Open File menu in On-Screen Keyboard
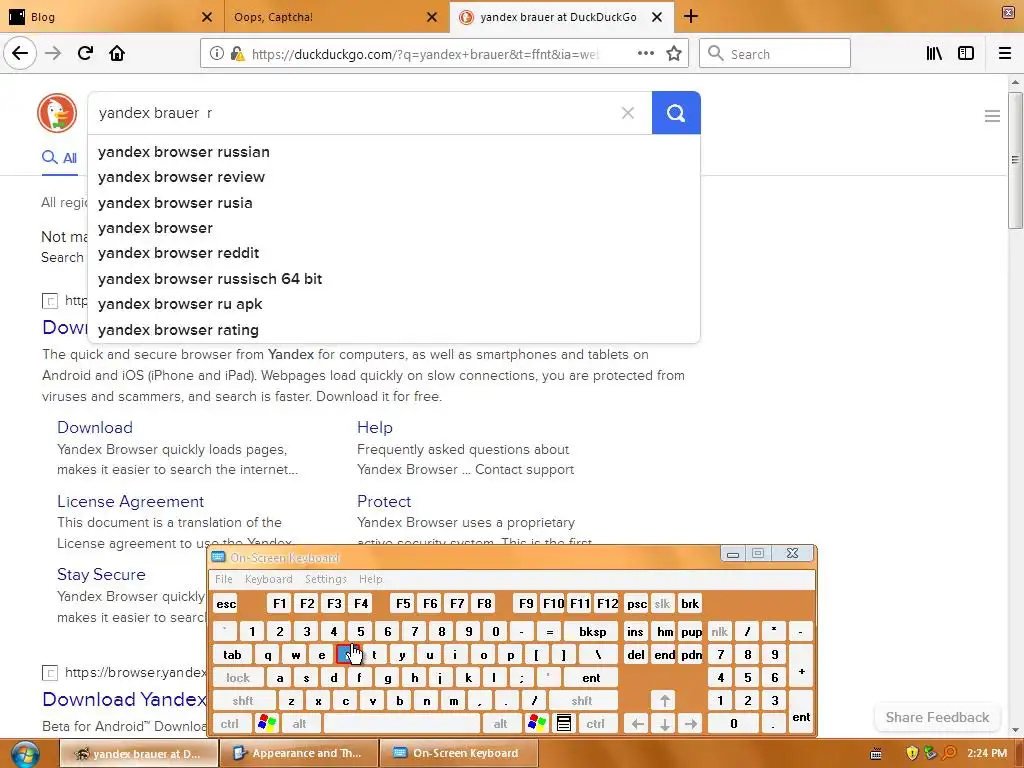Image resolution: width=1024 pixels, height=768 pixels. tap(223, 579)
